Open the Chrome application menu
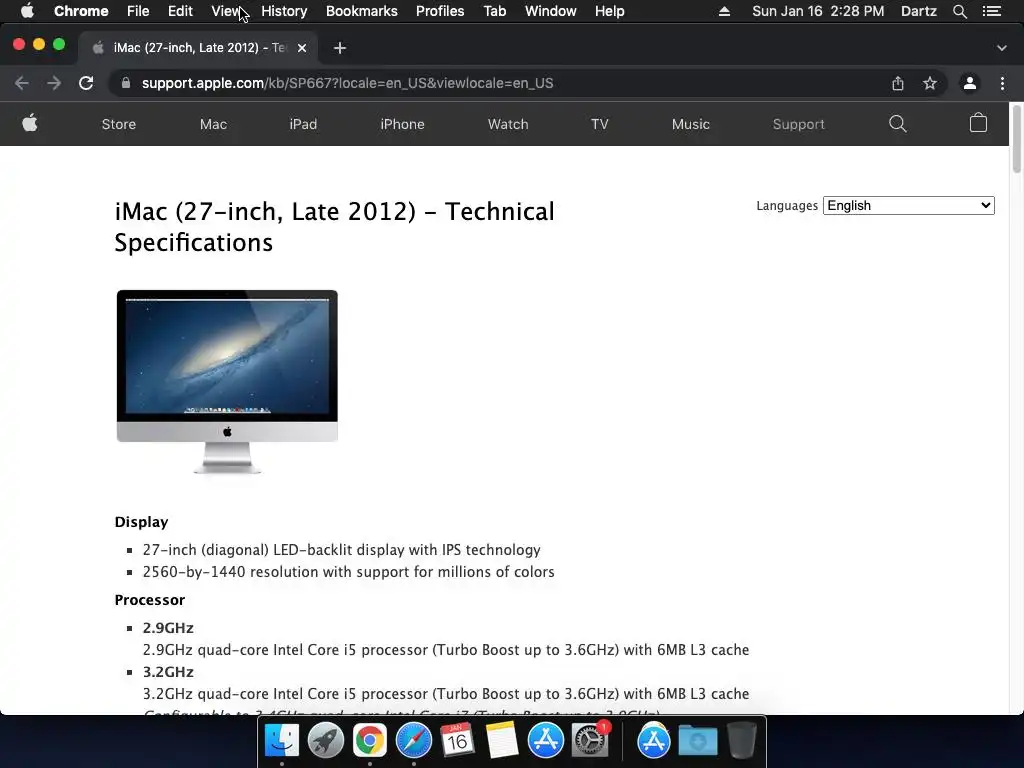The width and height of the screenshot is (1024, 768). pos(81,11)
